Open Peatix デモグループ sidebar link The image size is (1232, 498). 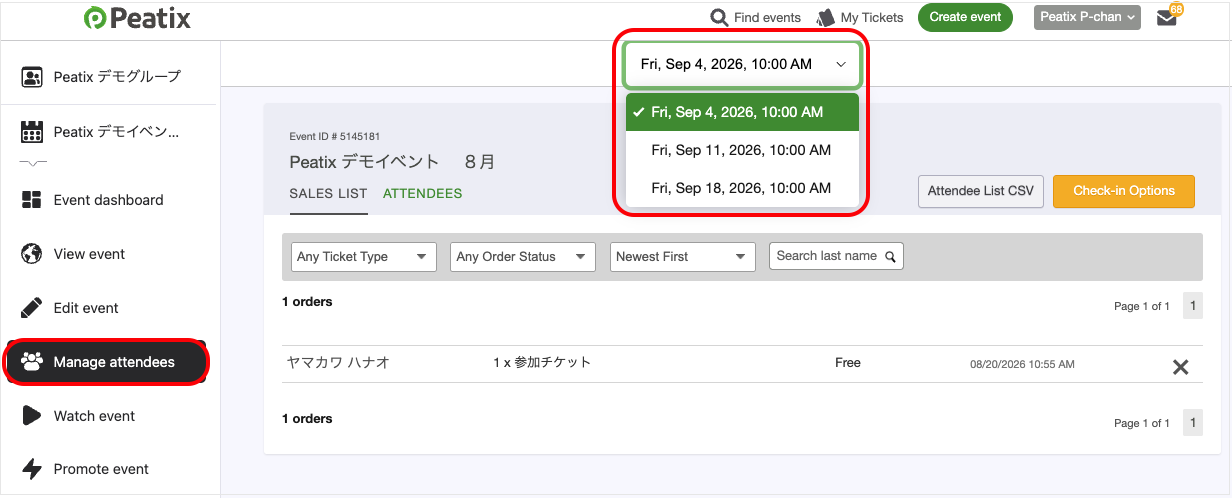(117, 76)
